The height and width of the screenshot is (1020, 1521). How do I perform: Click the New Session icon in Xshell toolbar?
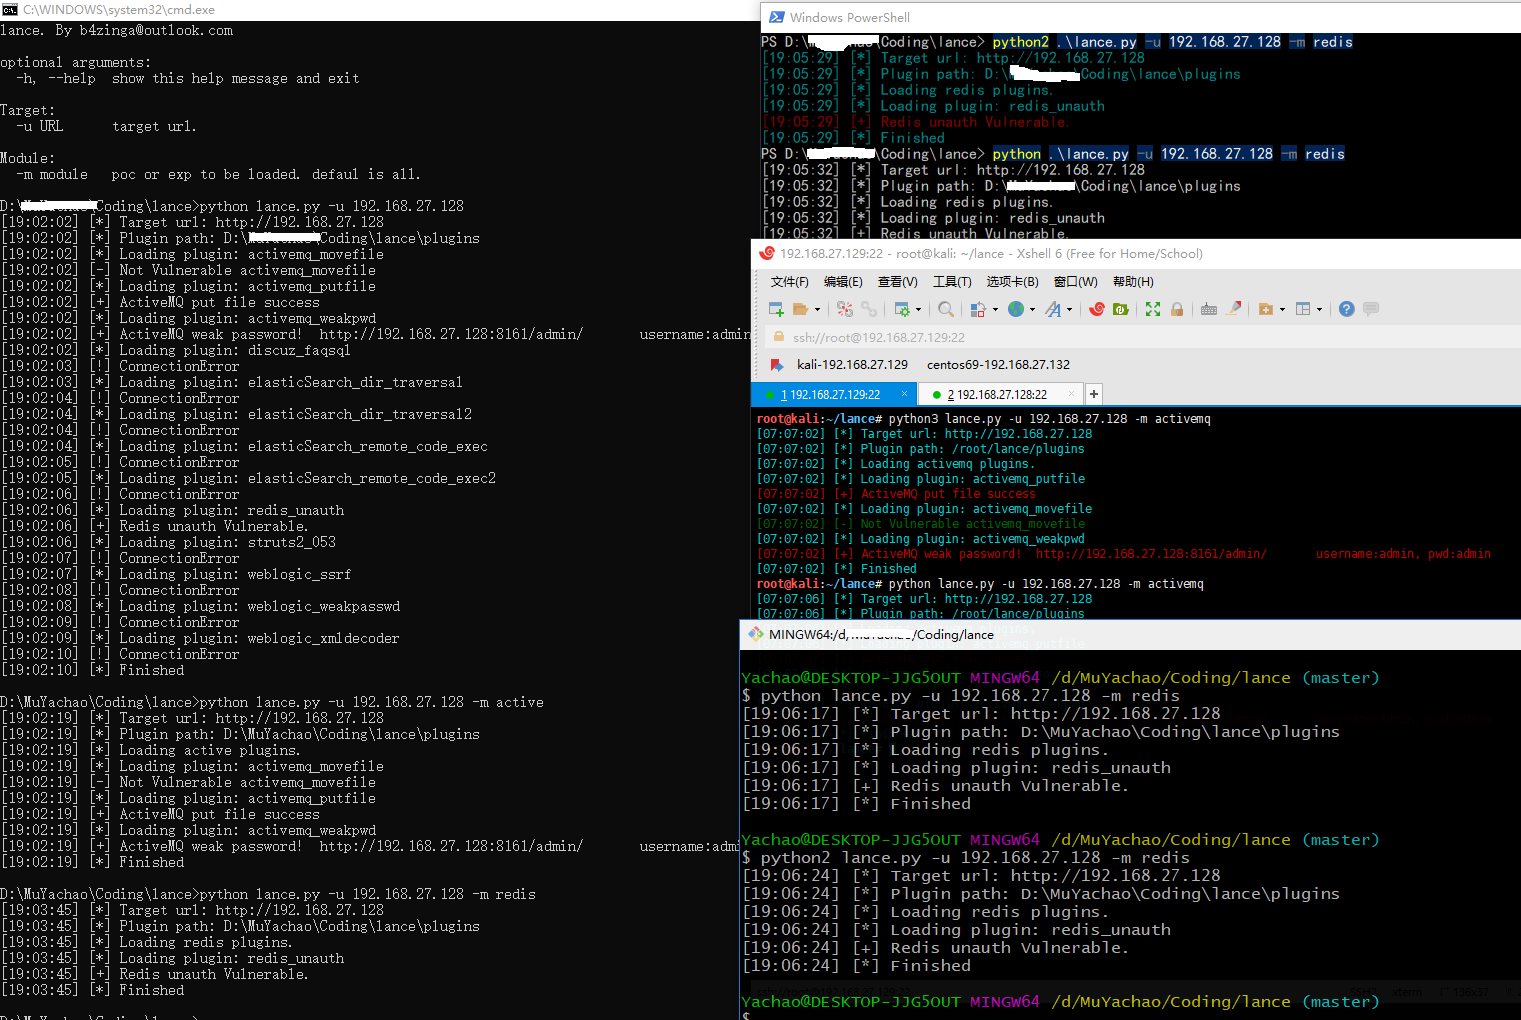point(776,309)
